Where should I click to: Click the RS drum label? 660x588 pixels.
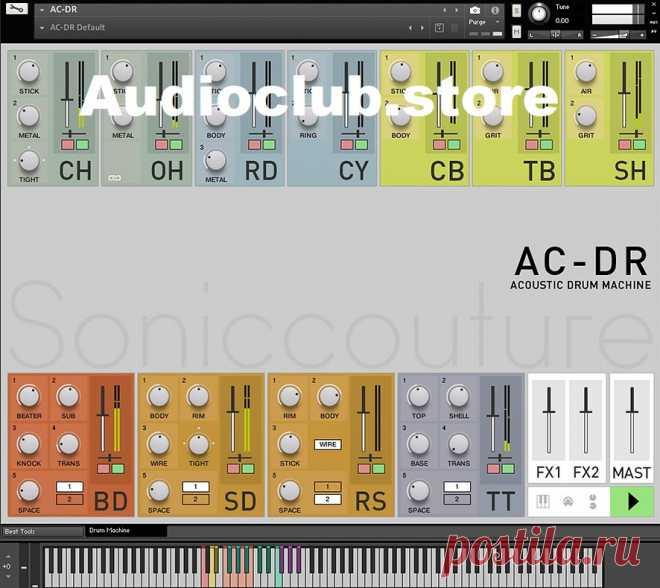[370, 501]
